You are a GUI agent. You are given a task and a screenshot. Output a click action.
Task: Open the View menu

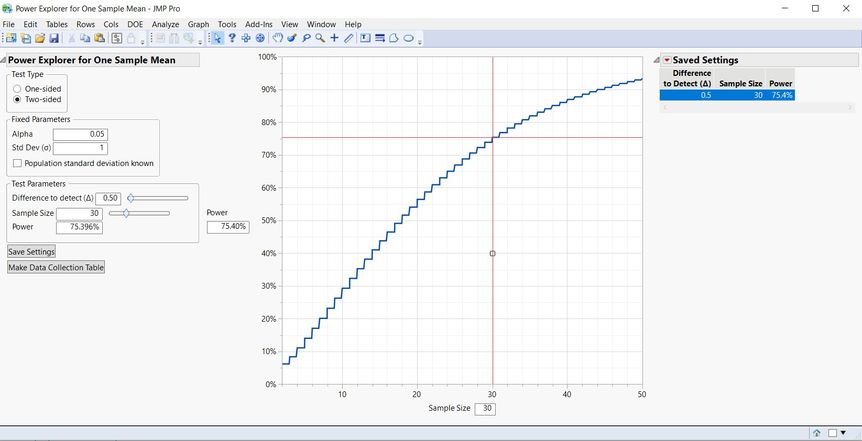click(x=289, y=24)
